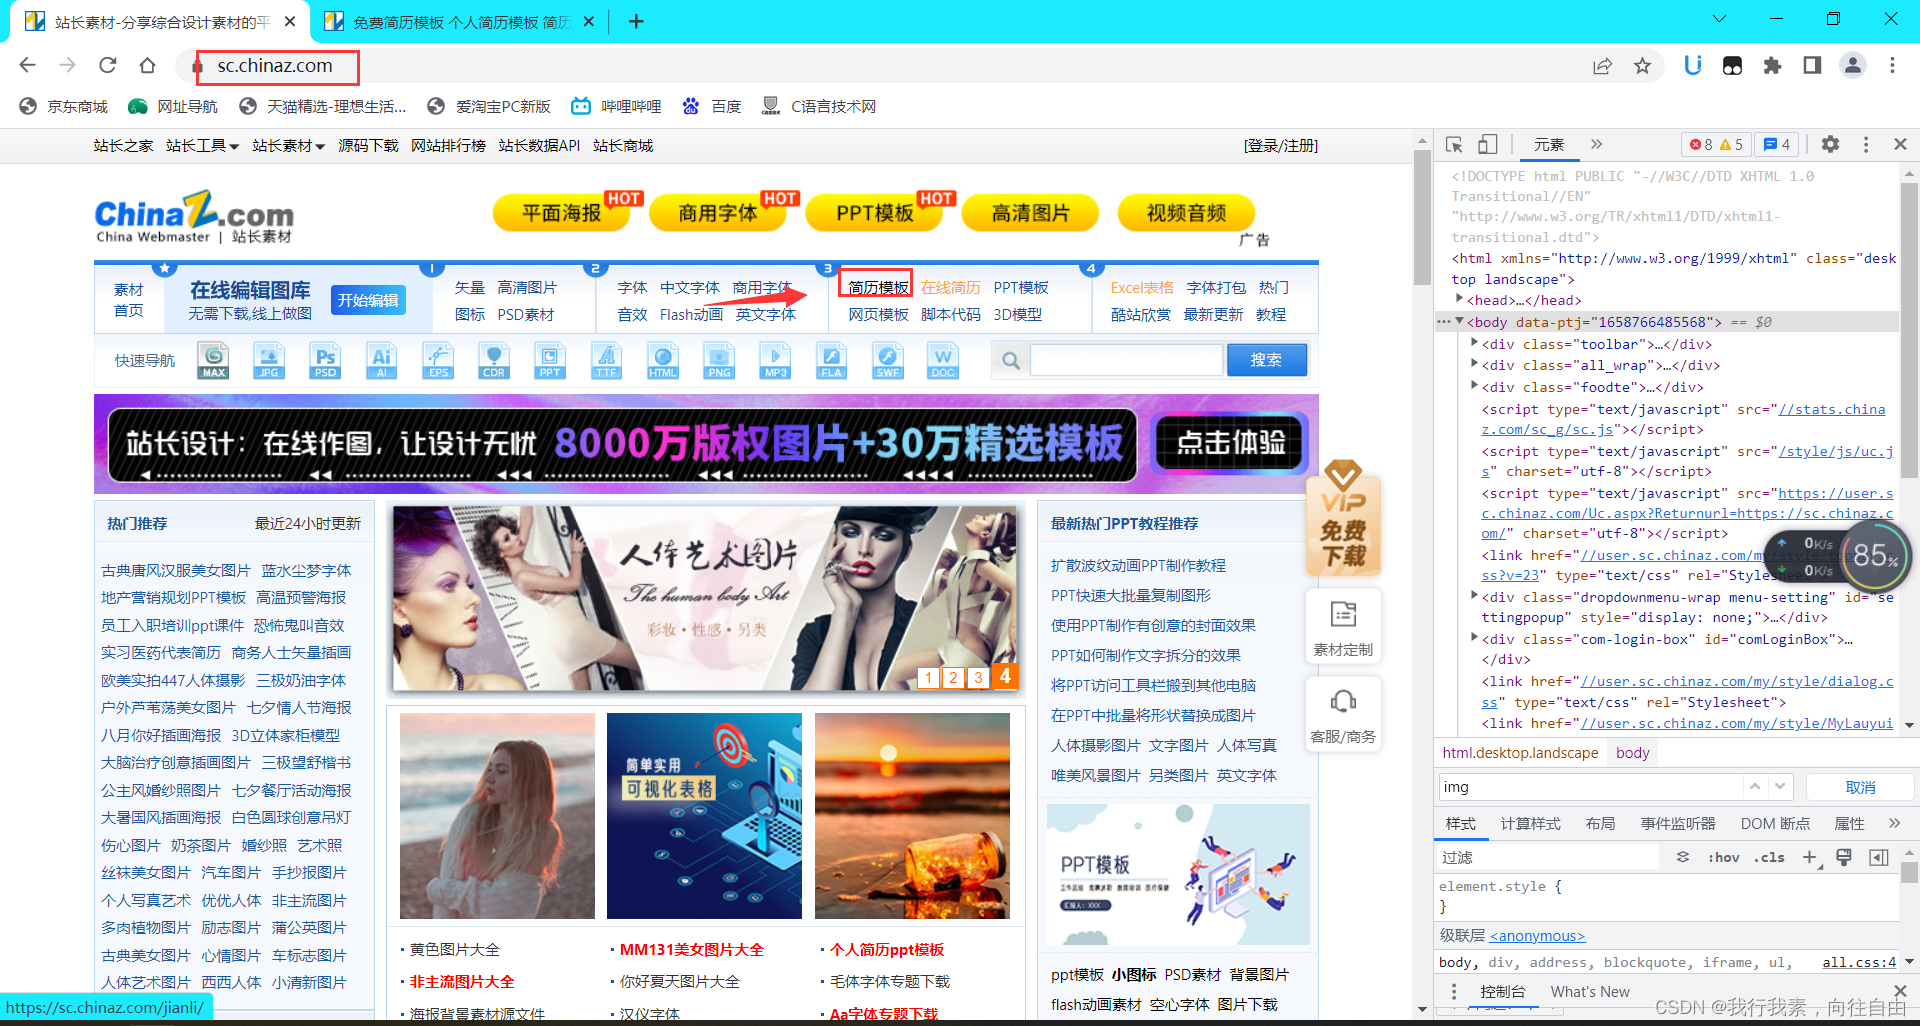1920x1026 pixels.
Task: Reload the page with the refresh icon
Action: [x=108, y=65]
